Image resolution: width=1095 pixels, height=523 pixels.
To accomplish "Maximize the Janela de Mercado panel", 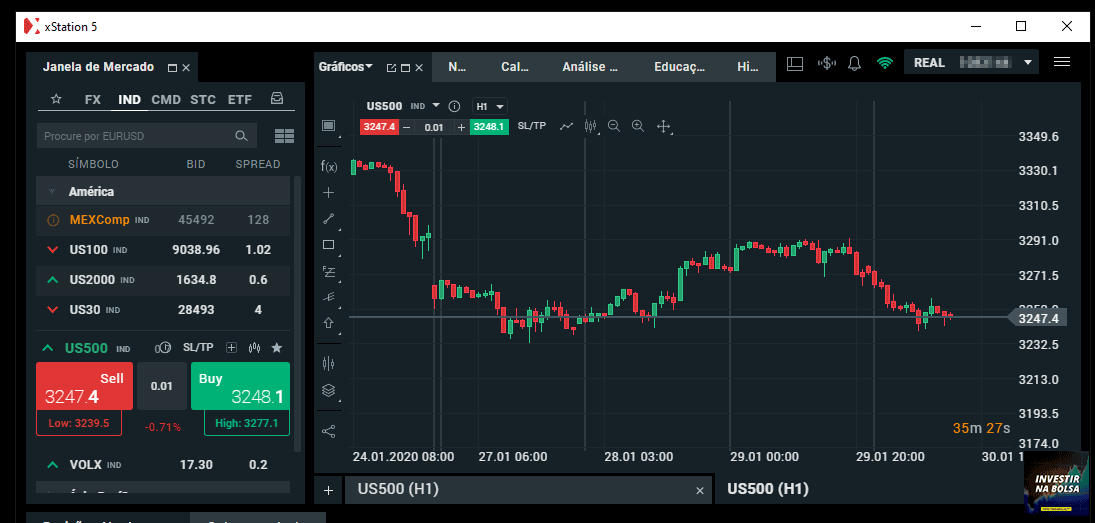I will 172,68.
